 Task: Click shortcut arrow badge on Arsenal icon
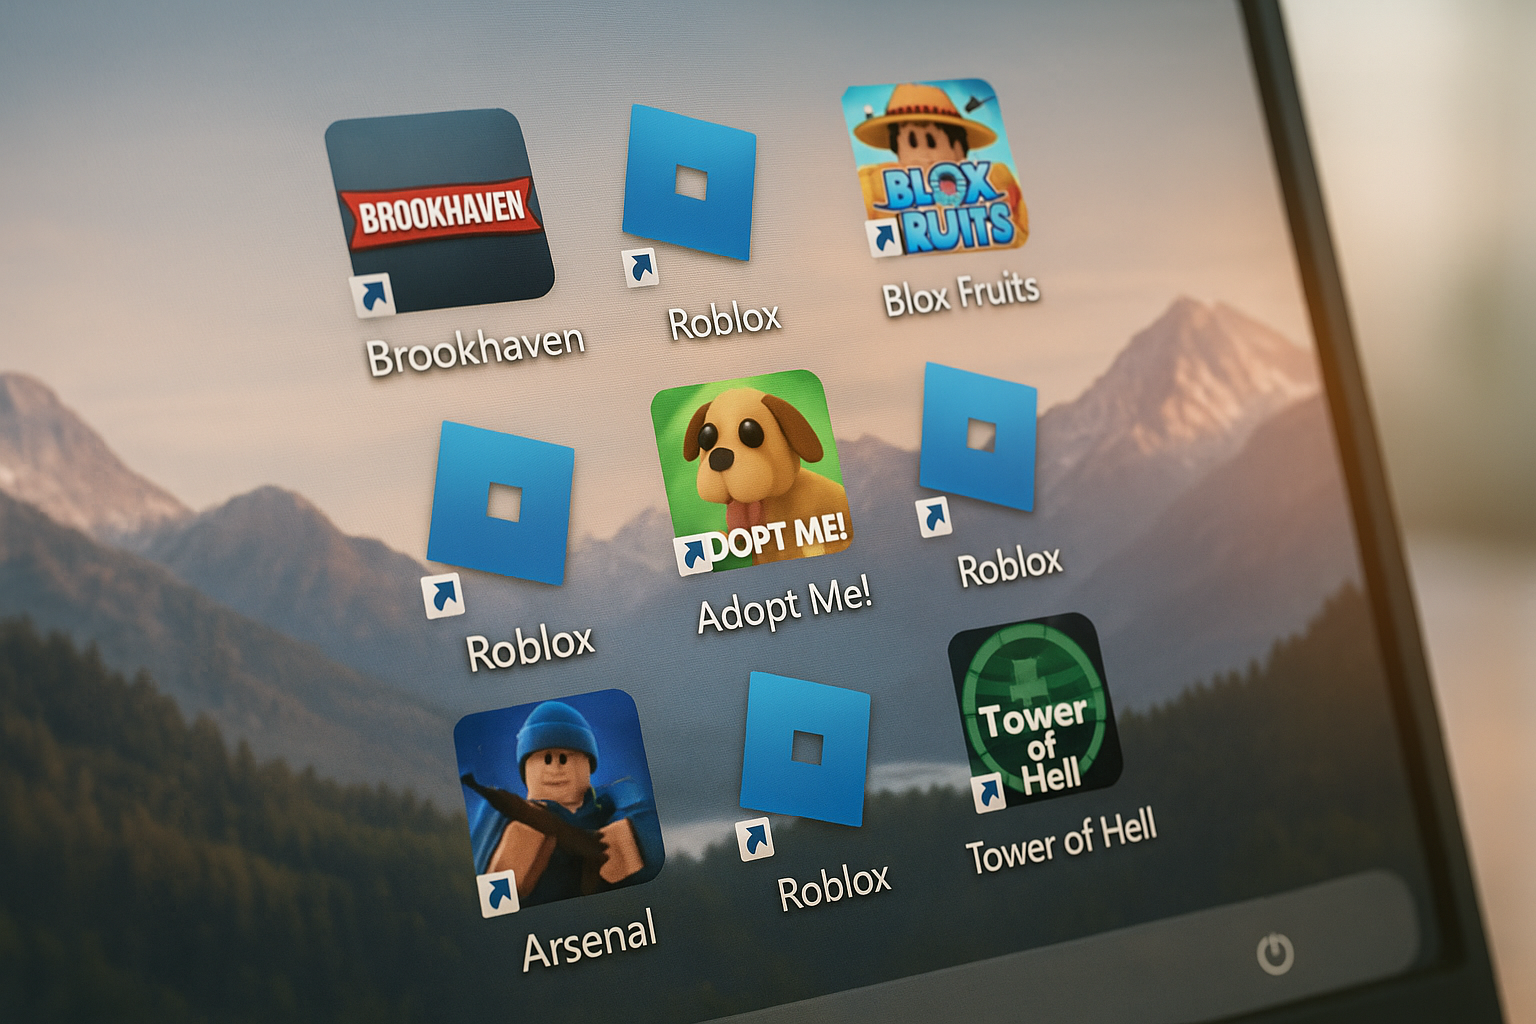pyautogui.click(x=497, y=893)
